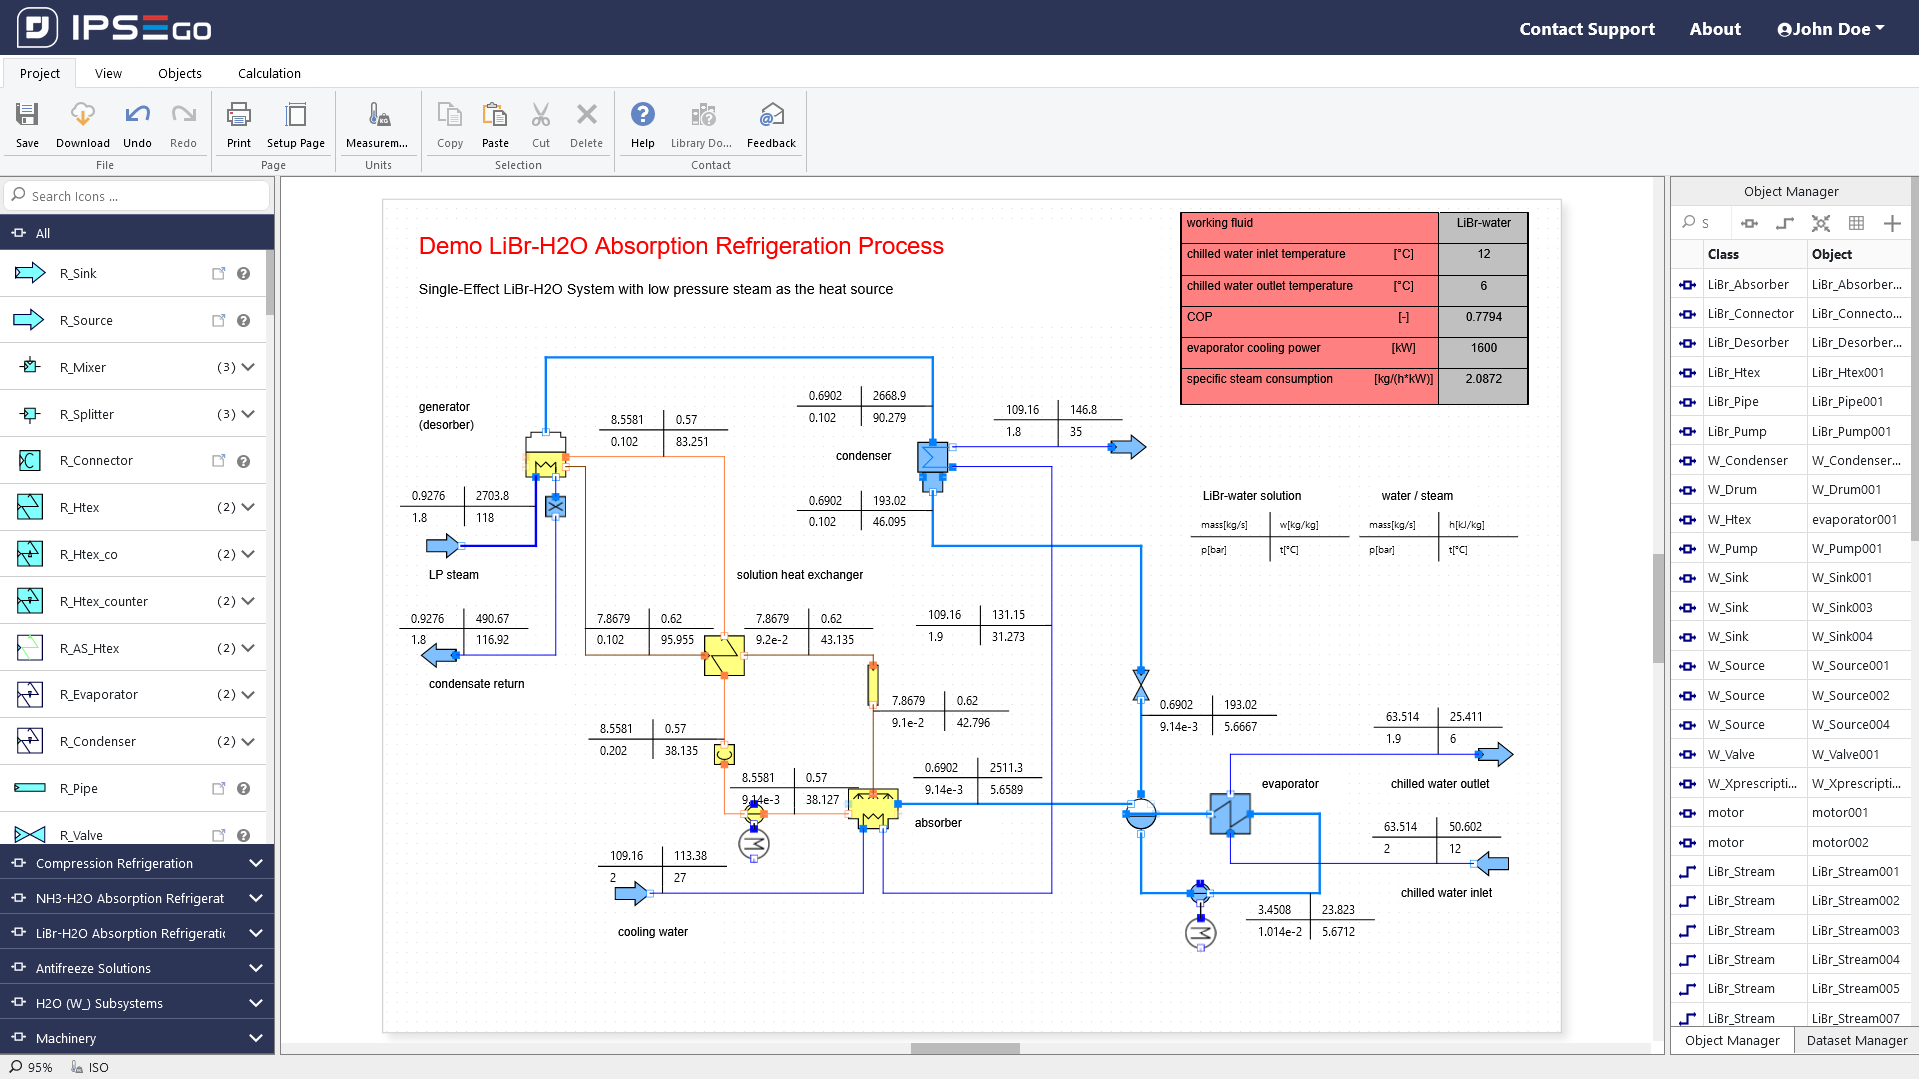Toggle the grid table filter in Object Manager
This screenshot has height=1079, width=1919.
(x=1856, y=224)
